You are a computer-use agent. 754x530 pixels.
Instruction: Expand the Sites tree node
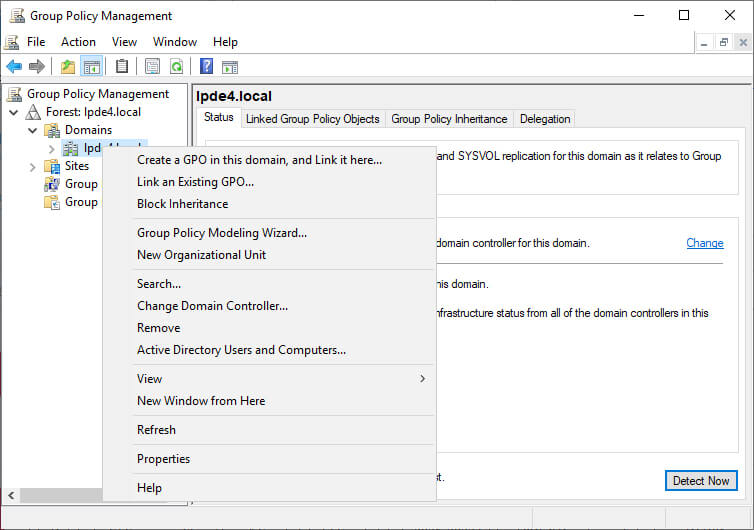click(32, 167)
